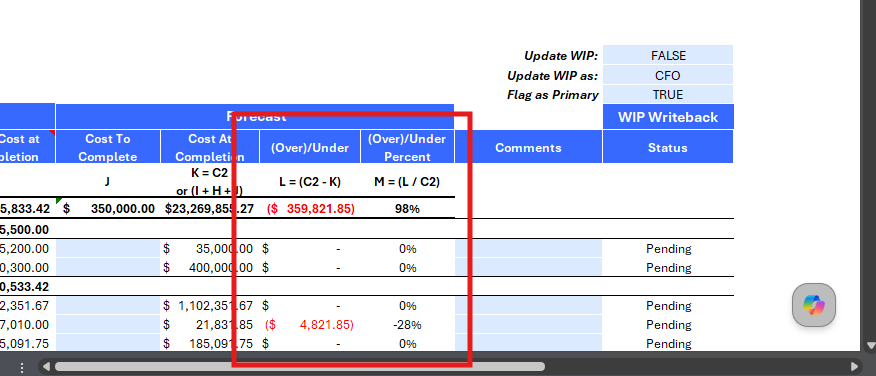Click Cost To Complete input in the $21,831.85 row
This screenshot has width=876, height=376.
click(108, 325)
